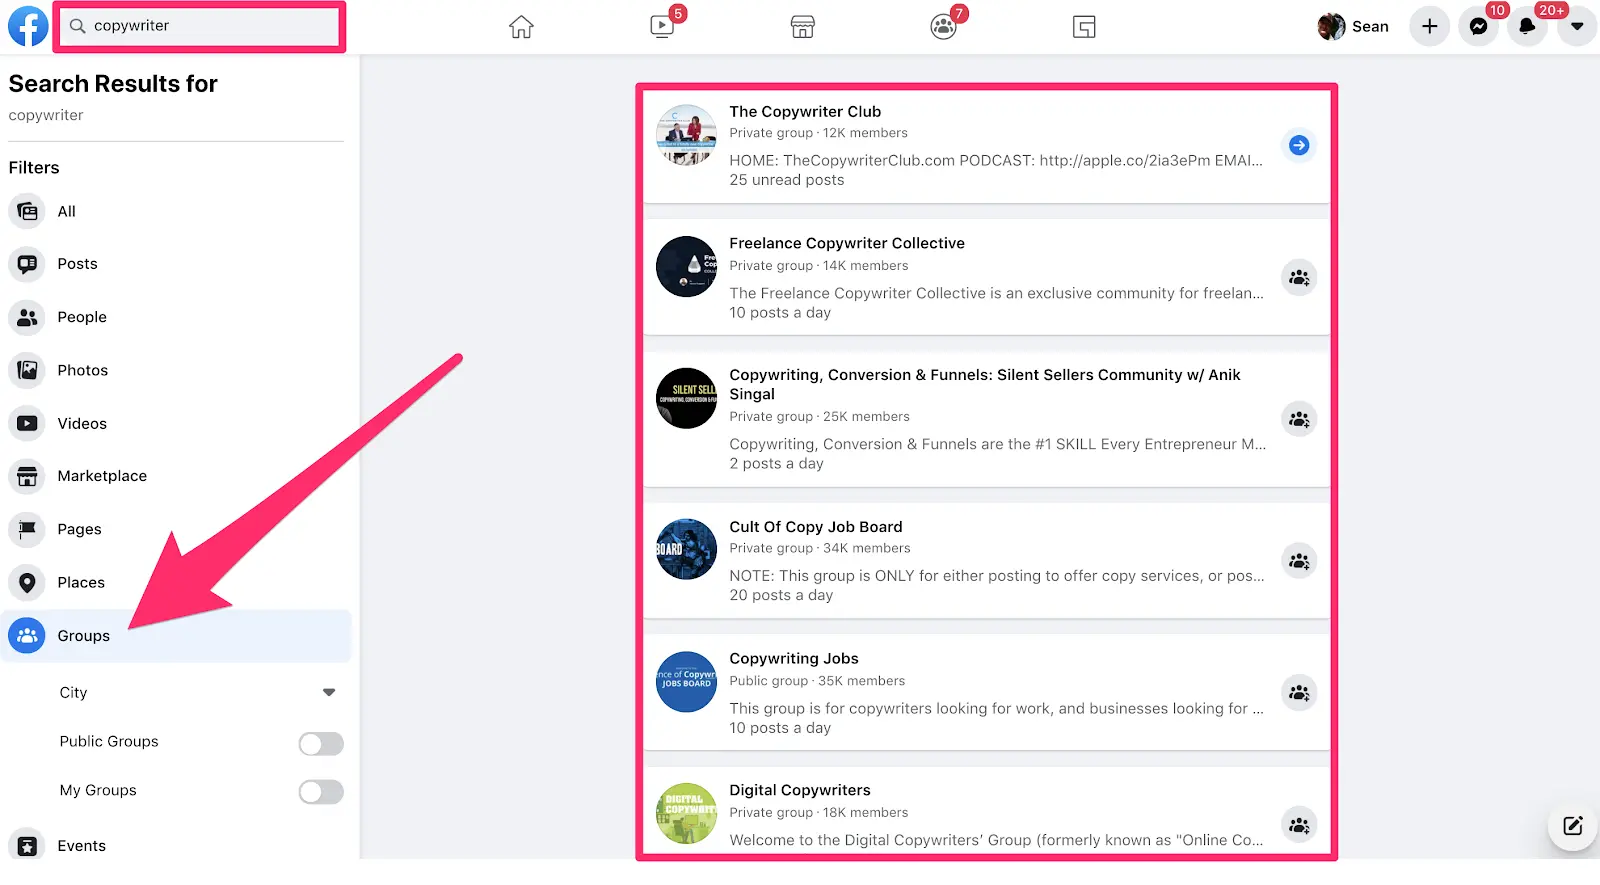The image size is (1600, 885).
Task: Select the Videos filter
Action: point(176,424)
